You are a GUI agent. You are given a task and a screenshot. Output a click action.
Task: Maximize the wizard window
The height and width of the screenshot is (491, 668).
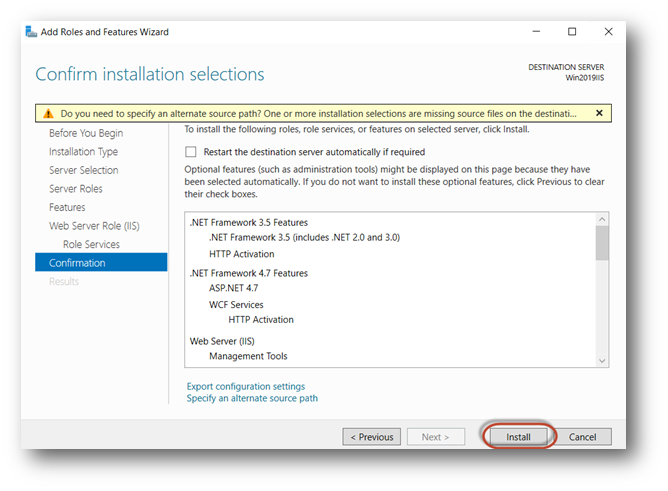(x=572, y=32)
